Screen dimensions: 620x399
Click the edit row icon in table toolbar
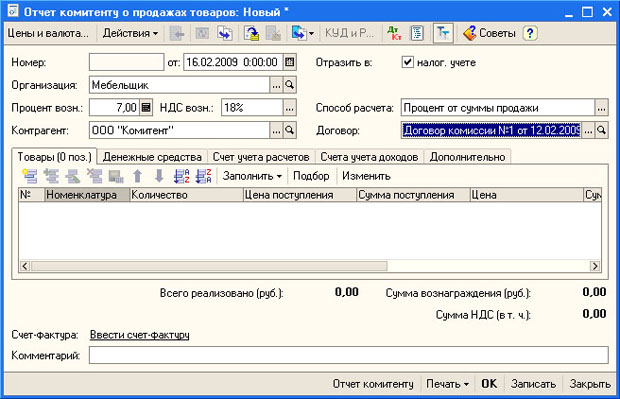coord(73,176)
